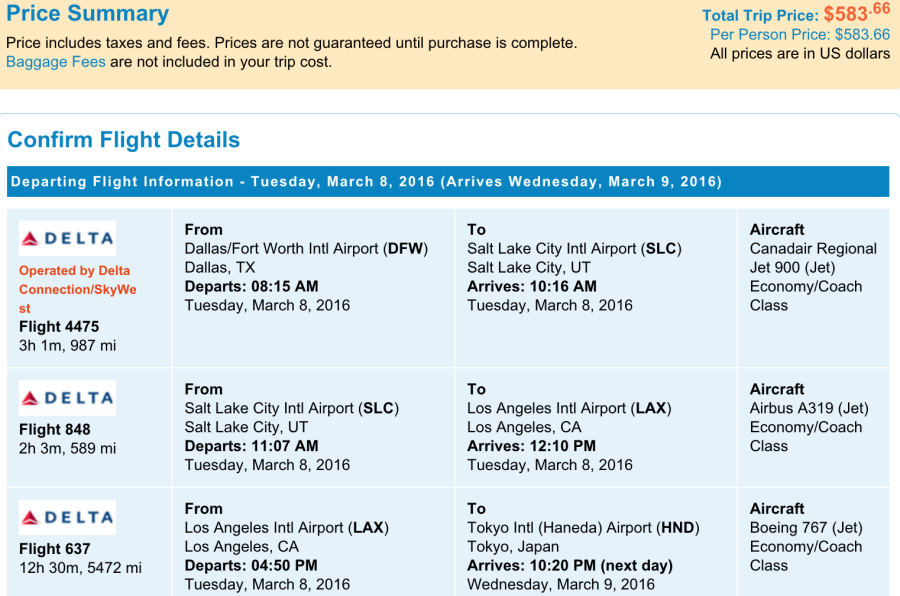Click the Confirm Flight Details heading
Image resolution: width=900 pixels, height=596 pixels.
click(123, 140)
